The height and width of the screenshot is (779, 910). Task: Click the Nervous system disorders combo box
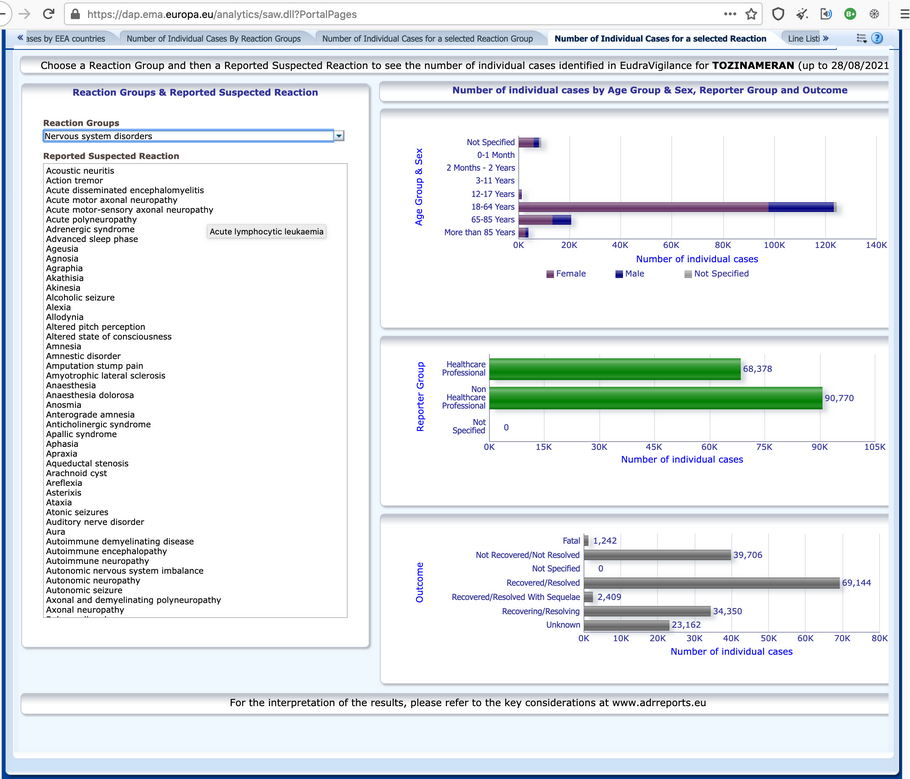point(189,136)
